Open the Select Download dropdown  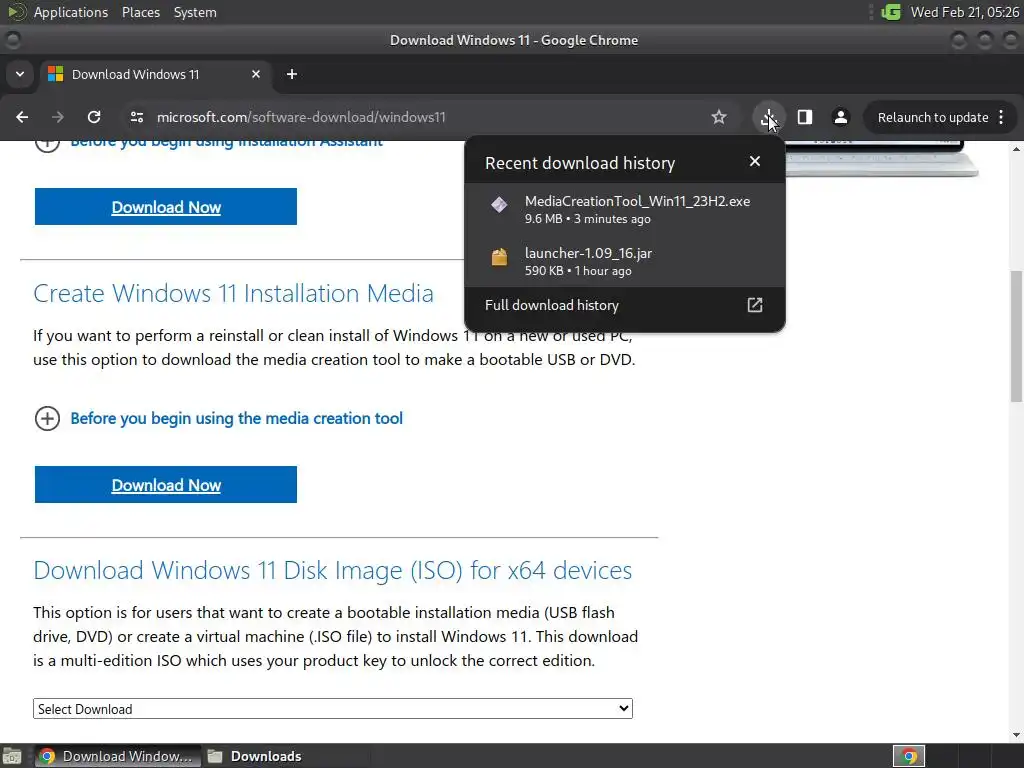pos(332,709)
